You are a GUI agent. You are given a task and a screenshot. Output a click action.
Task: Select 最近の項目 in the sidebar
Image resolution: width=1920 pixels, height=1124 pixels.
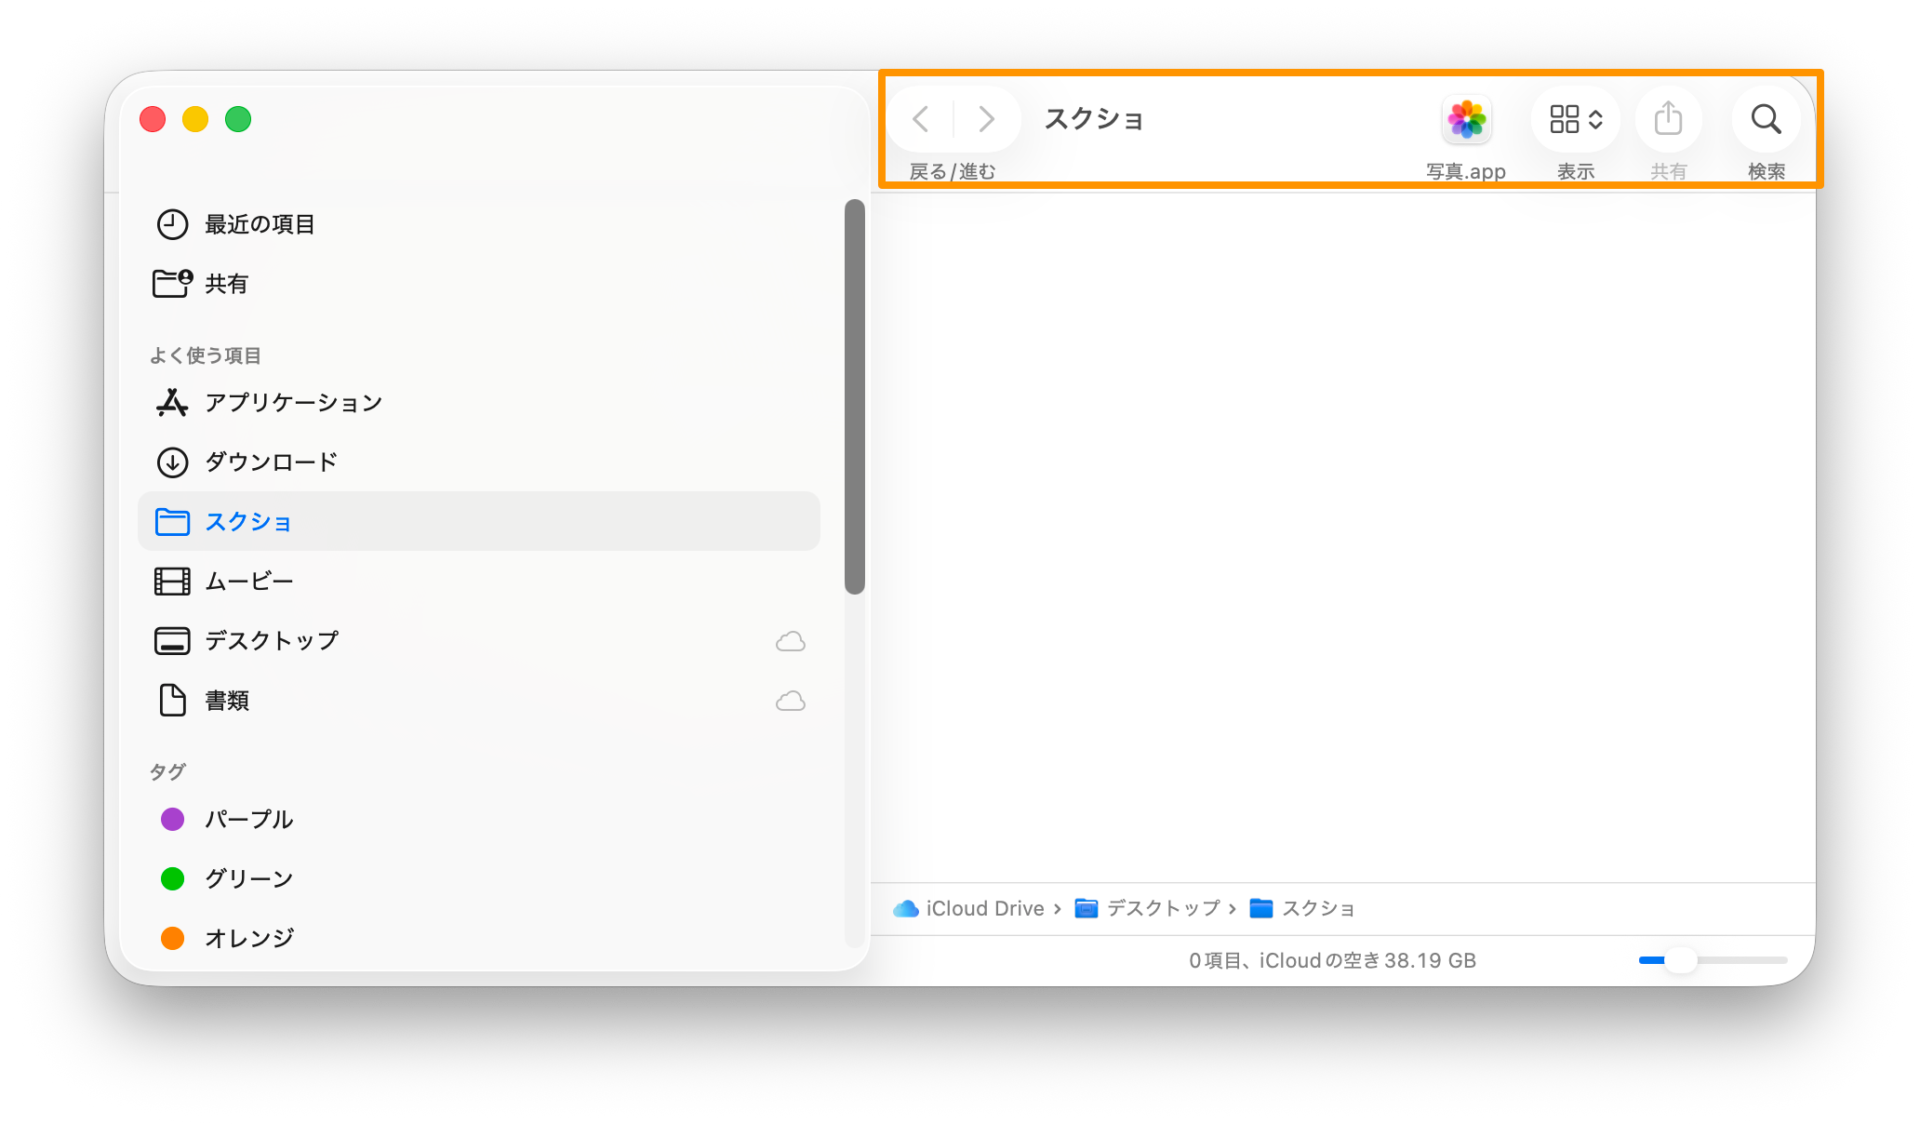tap(259, 224)
